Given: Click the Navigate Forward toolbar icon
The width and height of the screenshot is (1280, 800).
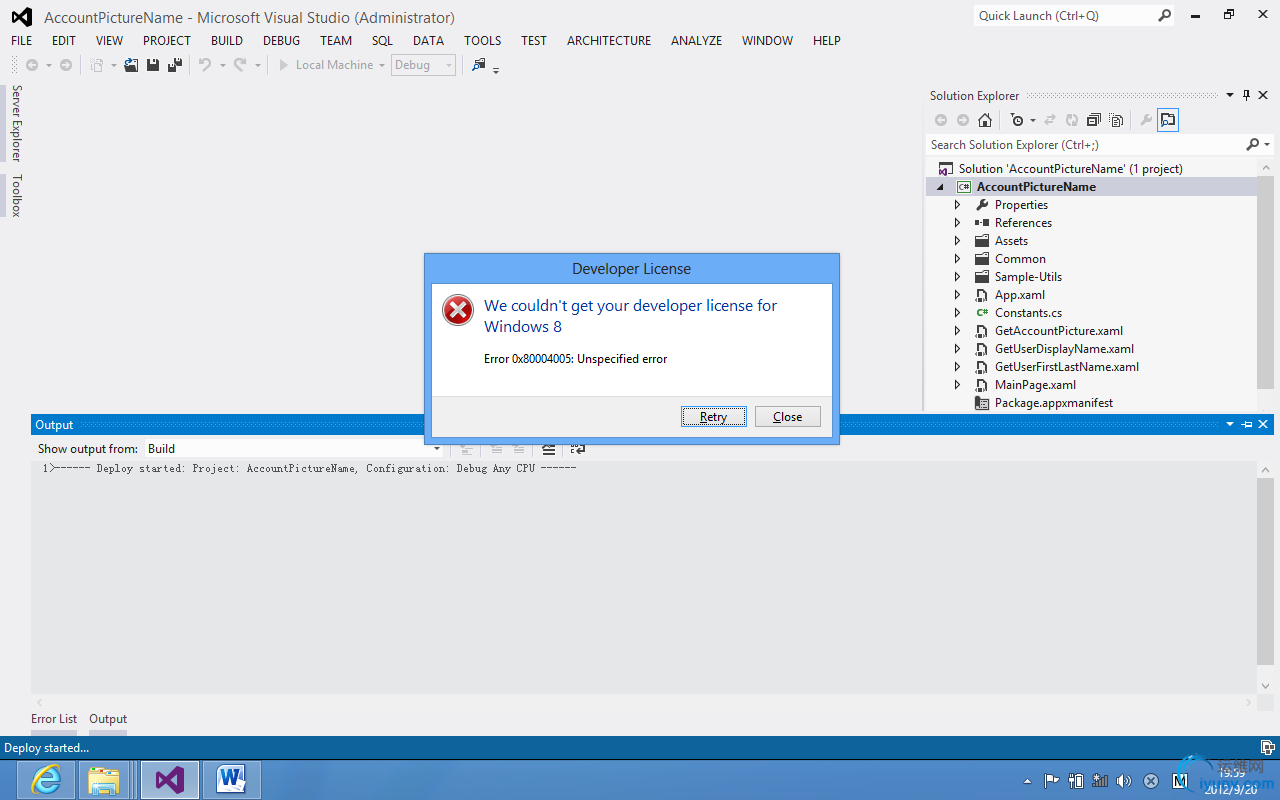Looking at the screenshot, I should tap(66, 65).
